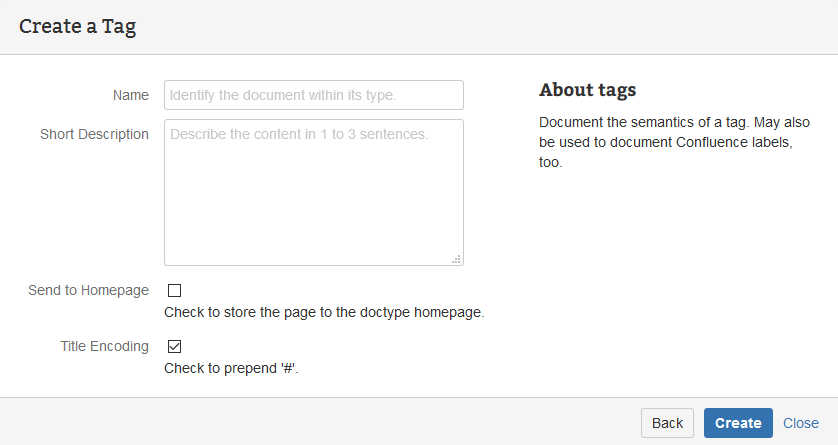Click the Name input field
The width and height of the screenshot is (838, 445).
313,95
